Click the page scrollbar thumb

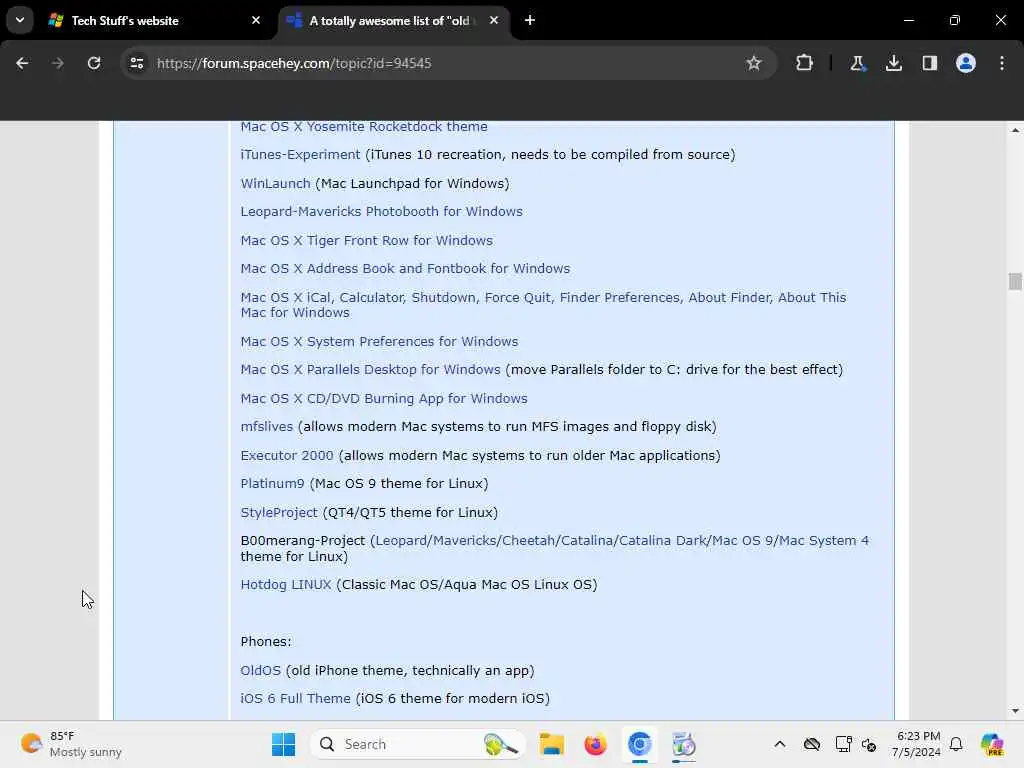[x=1015, y=281]
